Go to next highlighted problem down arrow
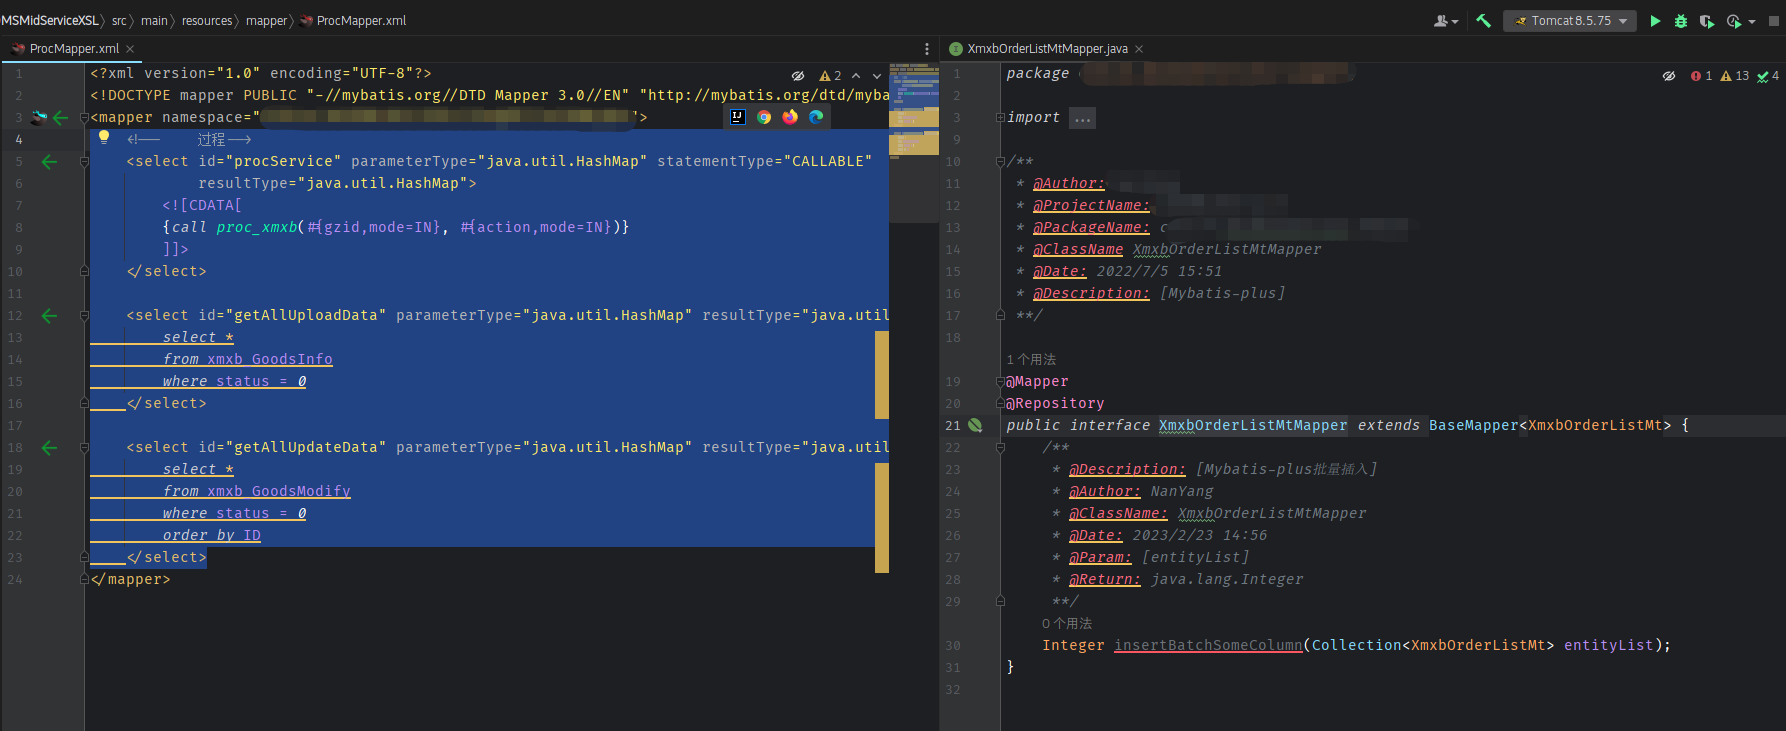Viewport: 1786px width, 731px height. click(x=877, y=76)
